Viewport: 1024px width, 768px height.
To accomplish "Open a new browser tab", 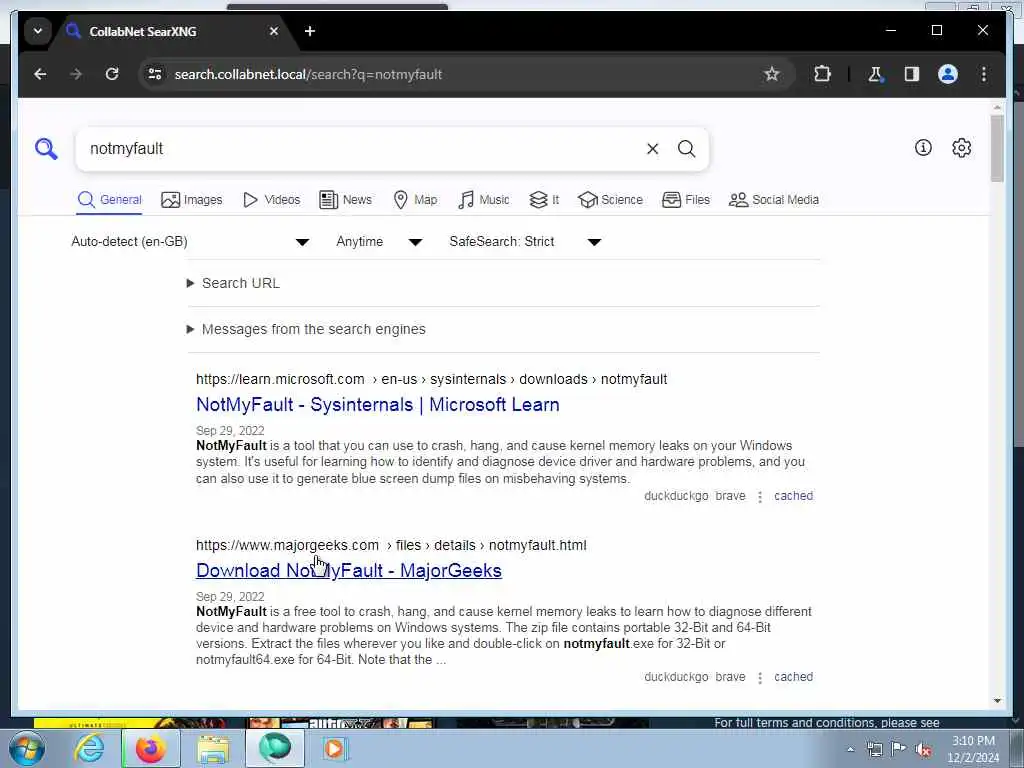I will [310, 31].
